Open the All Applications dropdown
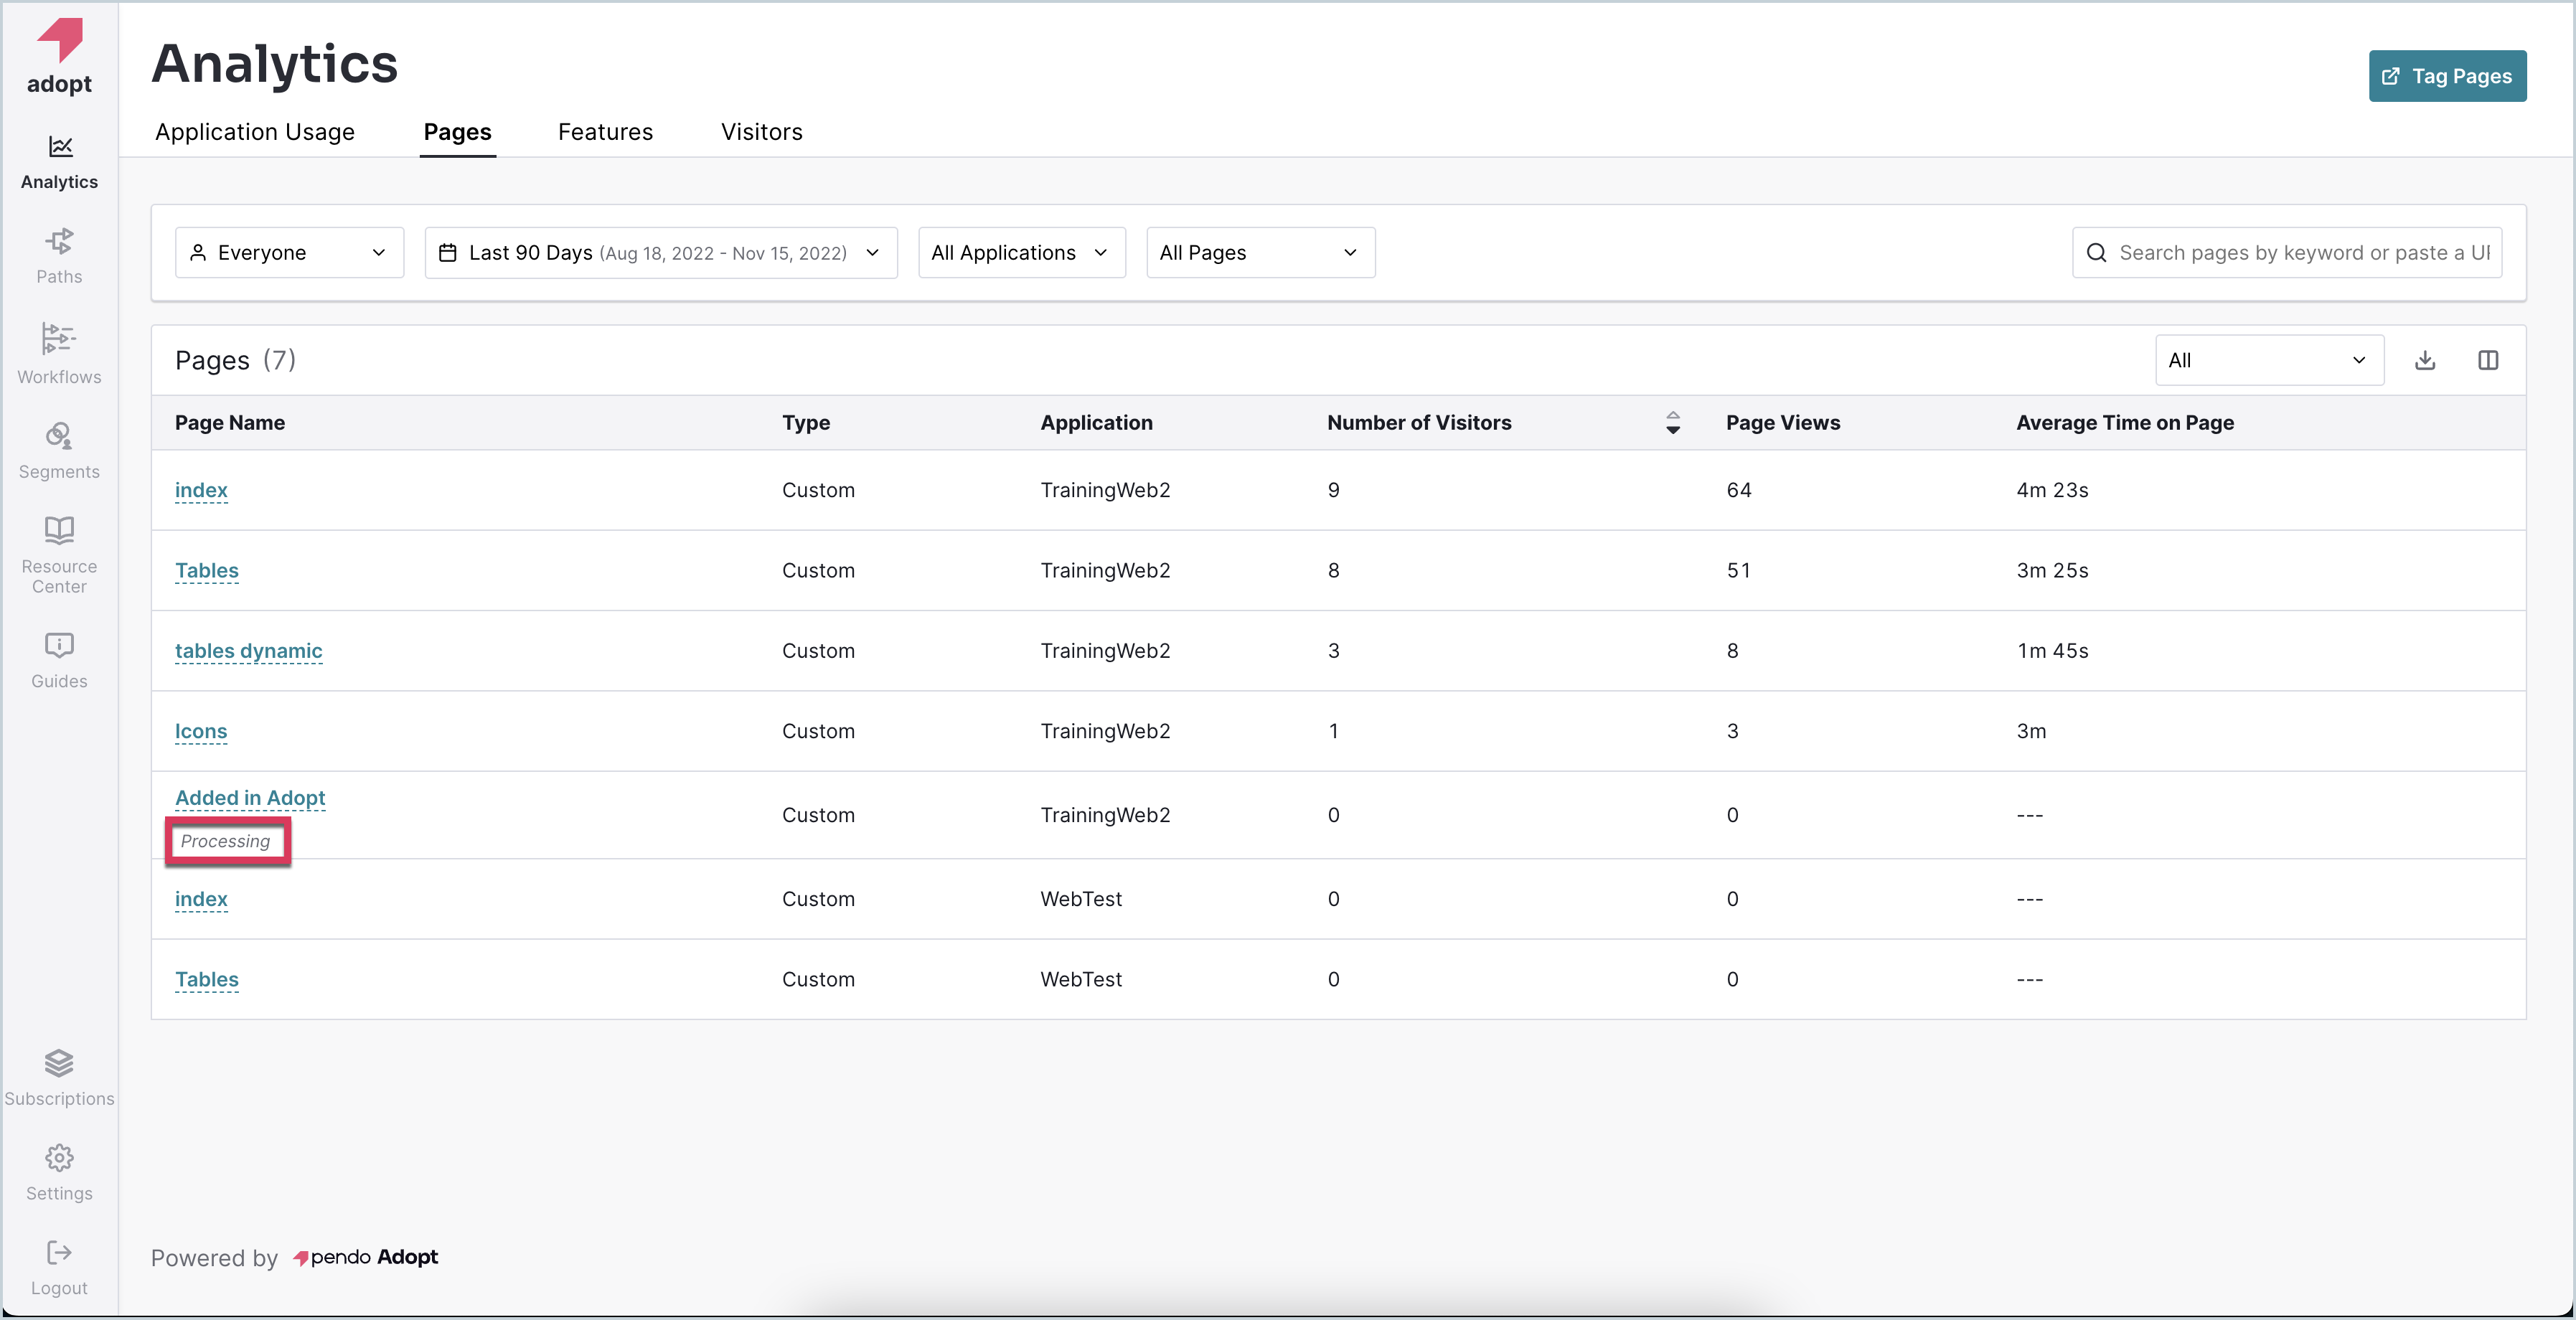The height and width of the screenshot is (1320, 2576). (x=1021, y=253)
